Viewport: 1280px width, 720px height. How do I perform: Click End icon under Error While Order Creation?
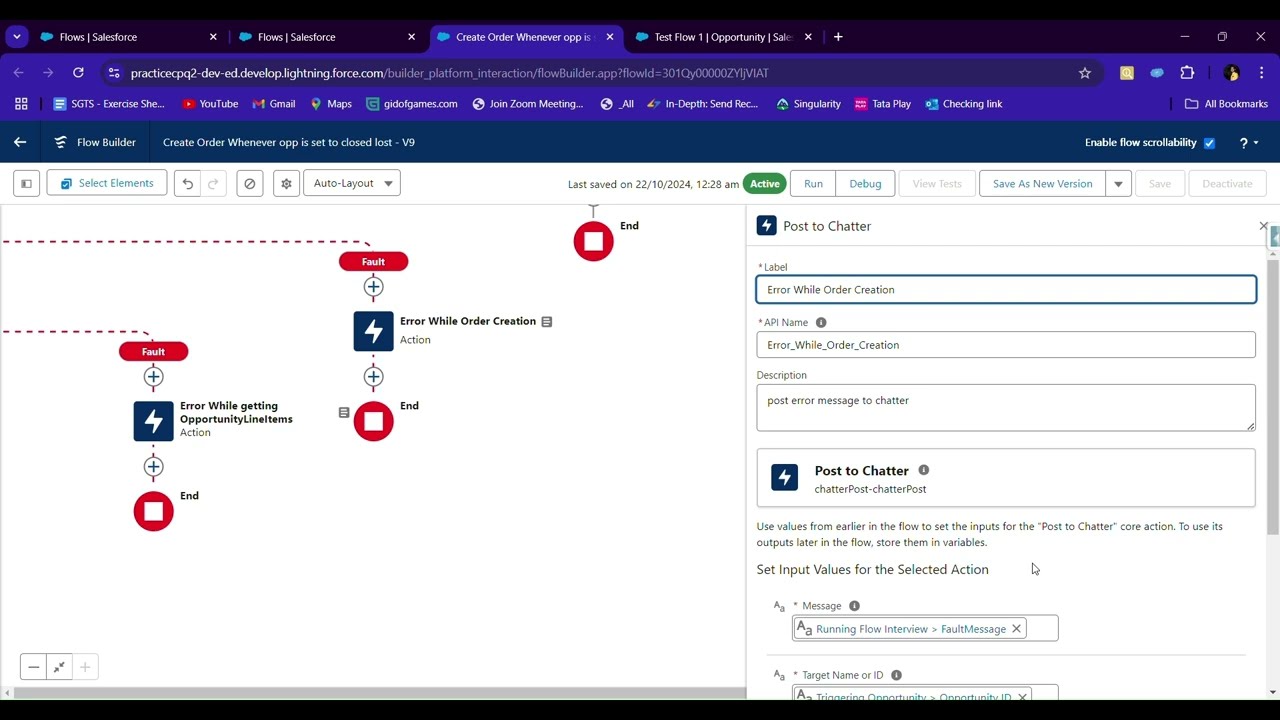(373, 421)
